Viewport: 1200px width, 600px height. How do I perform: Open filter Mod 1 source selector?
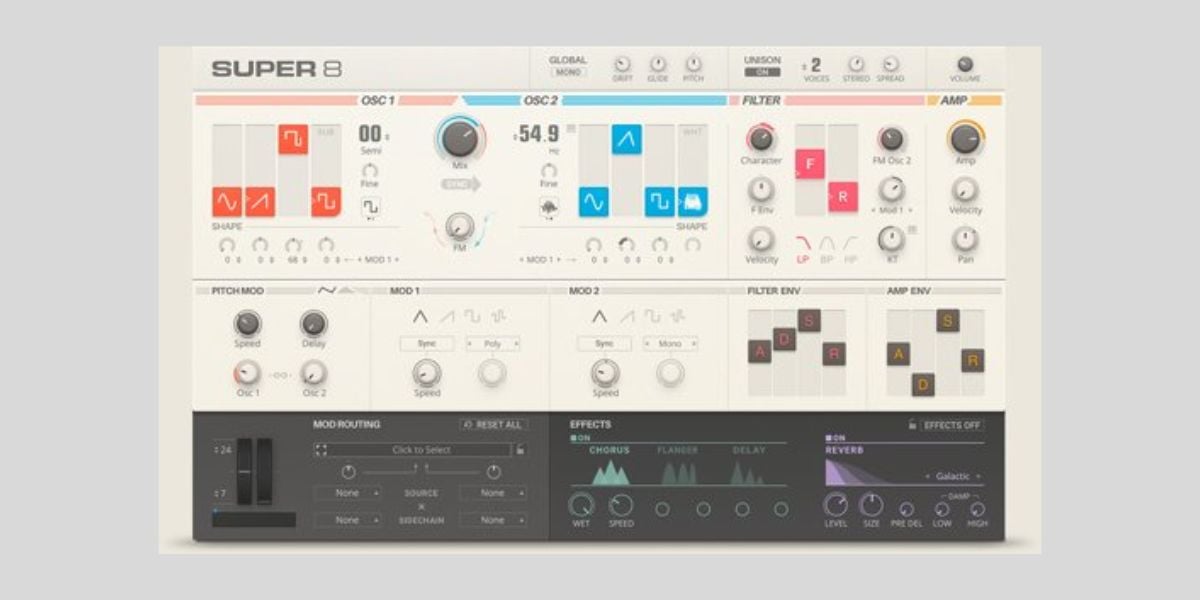pos(891,211)
